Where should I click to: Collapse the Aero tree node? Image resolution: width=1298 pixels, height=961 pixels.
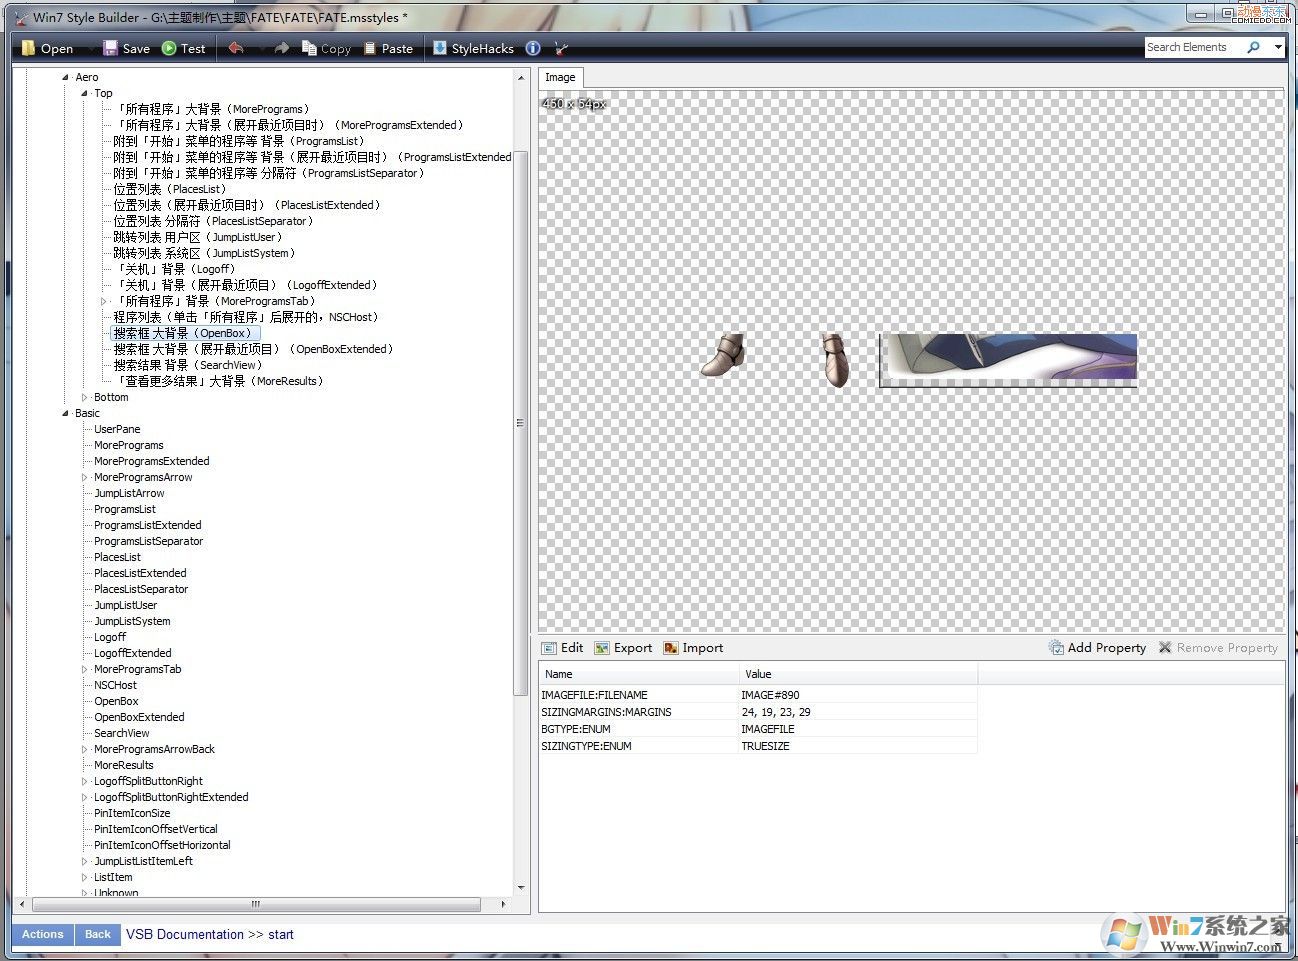pyautogui.click(x=66, y=77)
